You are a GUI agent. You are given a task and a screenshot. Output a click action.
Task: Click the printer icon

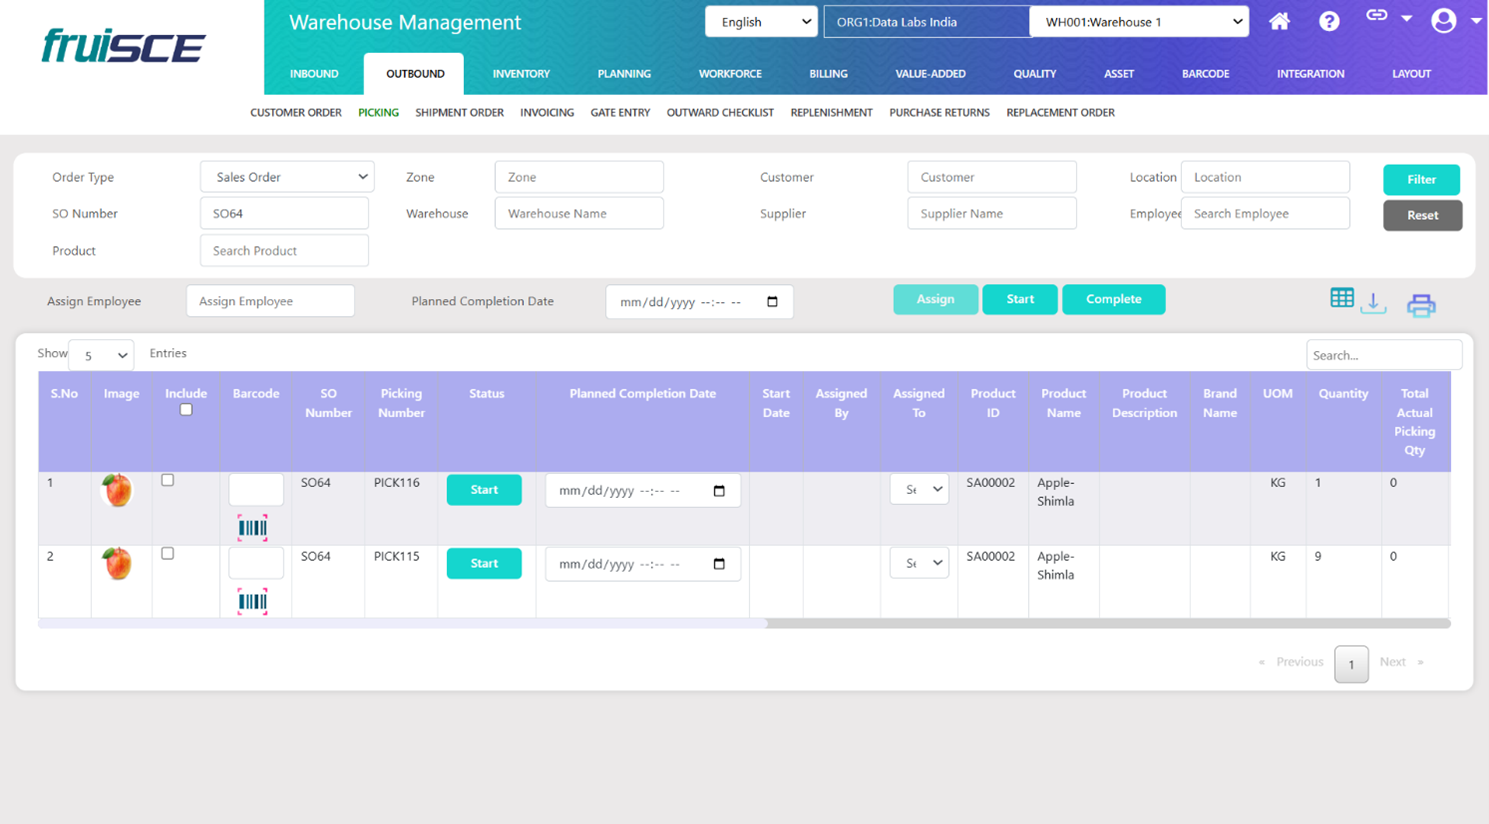(1421, 305)
